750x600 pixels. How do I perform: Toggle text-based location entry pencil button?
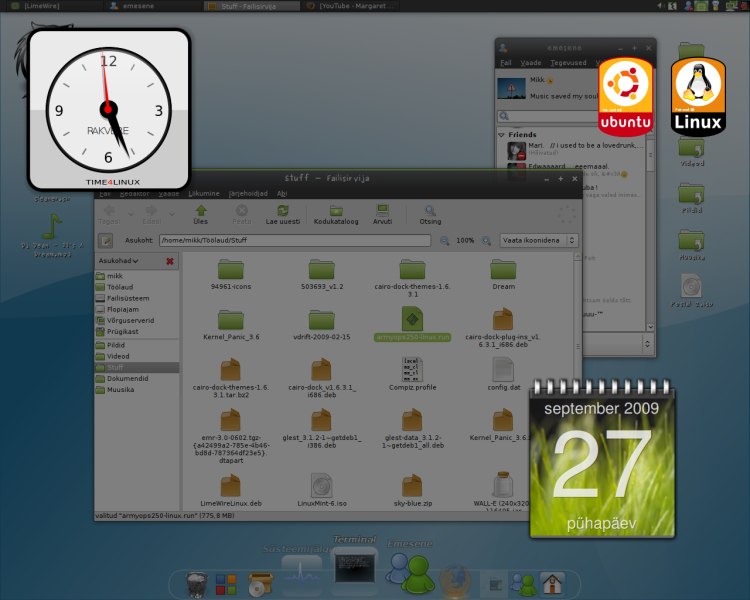pyautogui.click(x=105, y=241)
